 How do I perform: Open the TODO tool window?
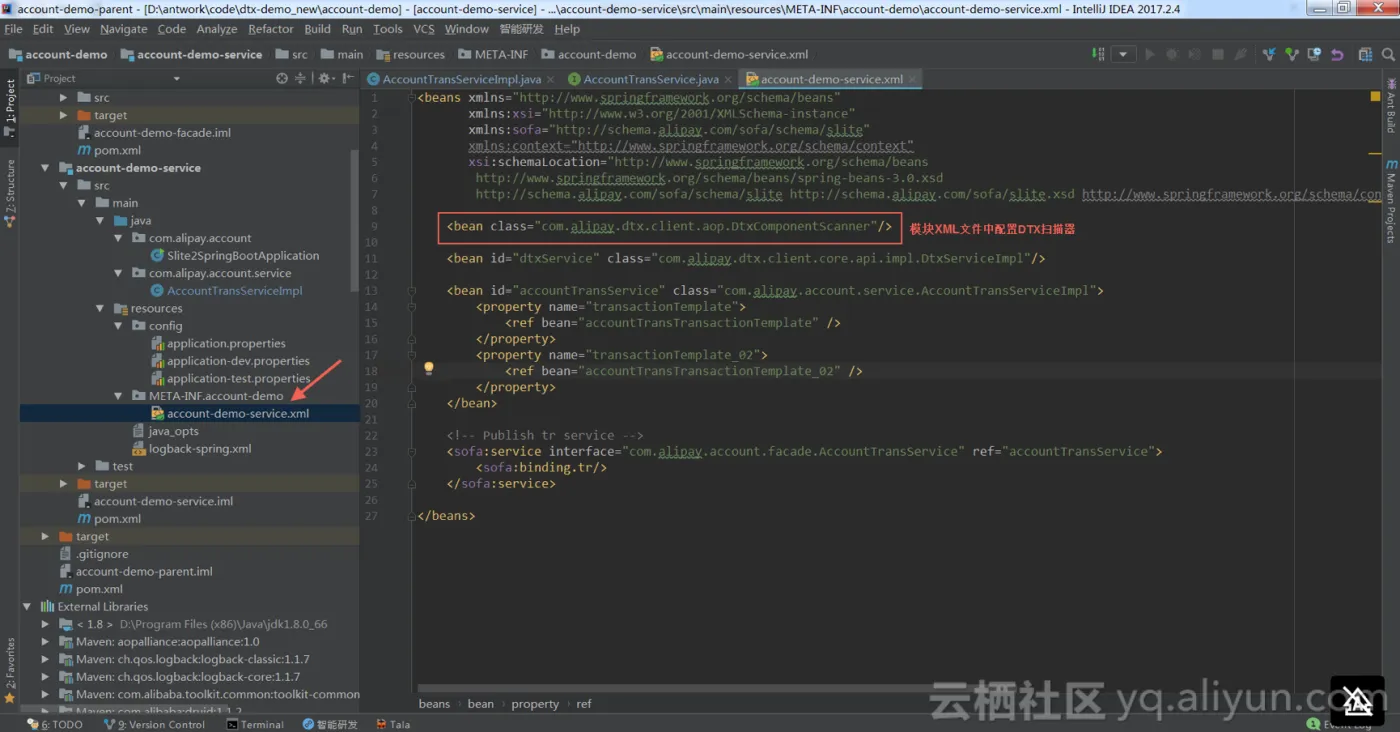pyautogui.click(x=55, y=724)
